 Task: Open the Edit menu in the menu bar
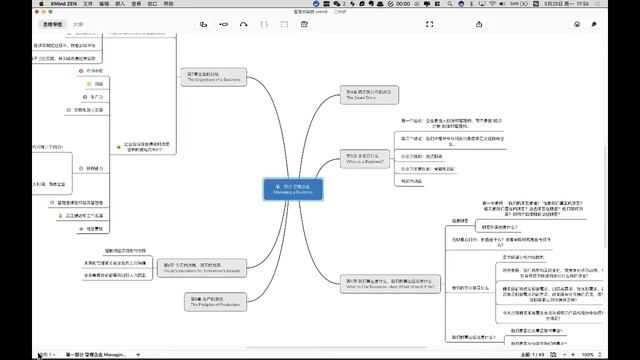pos(104,4)
